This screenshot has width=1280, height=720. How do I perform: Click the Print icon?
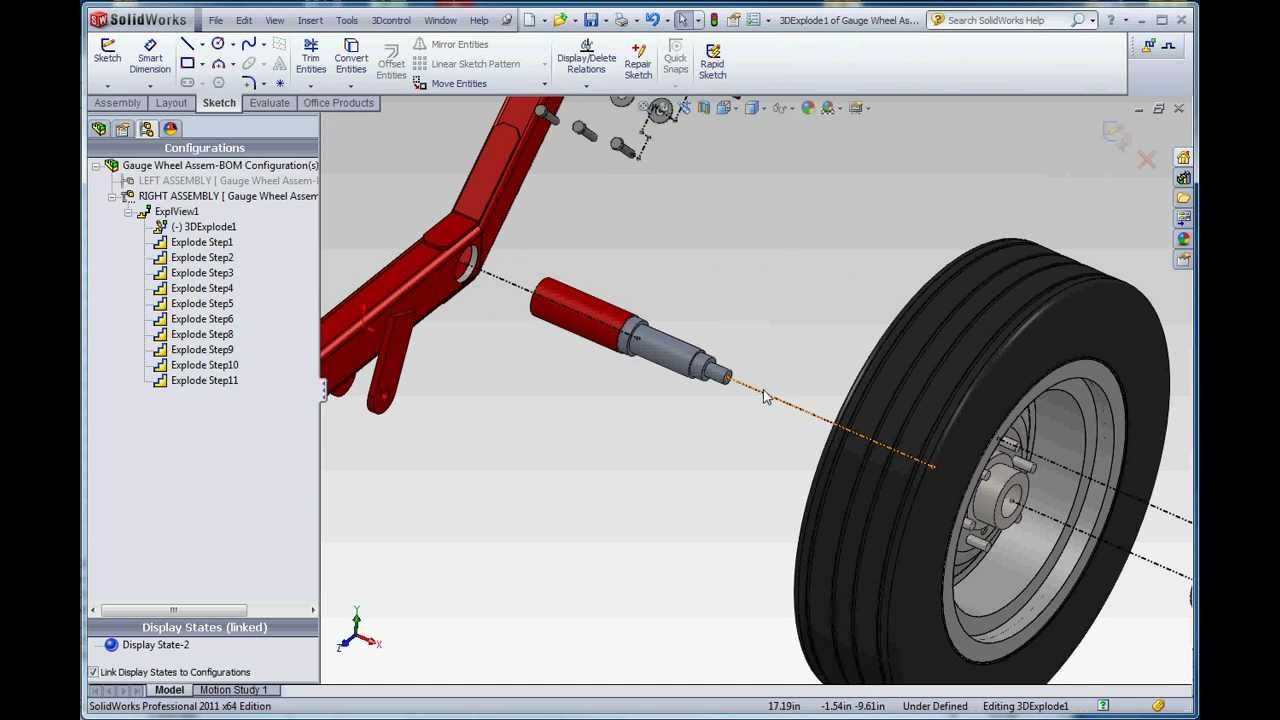(621, 20)
